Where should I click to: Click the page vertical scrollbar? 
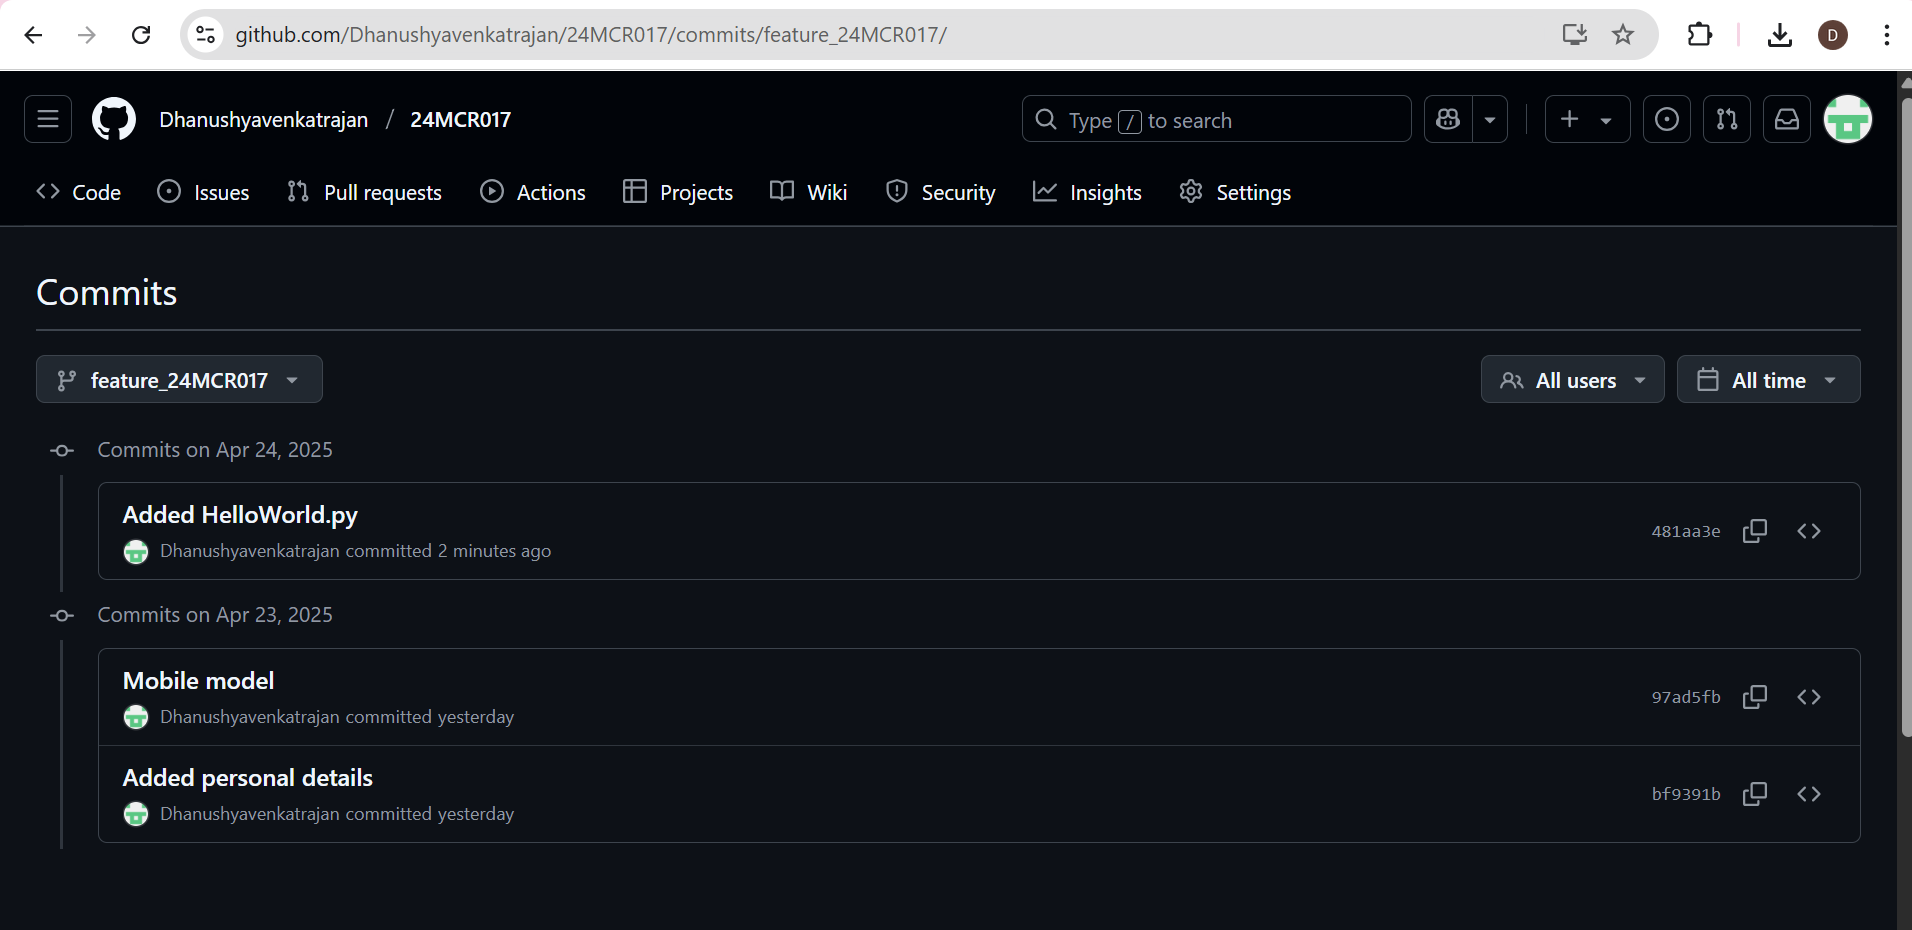pyautogui.click(x=1906, y=417)
